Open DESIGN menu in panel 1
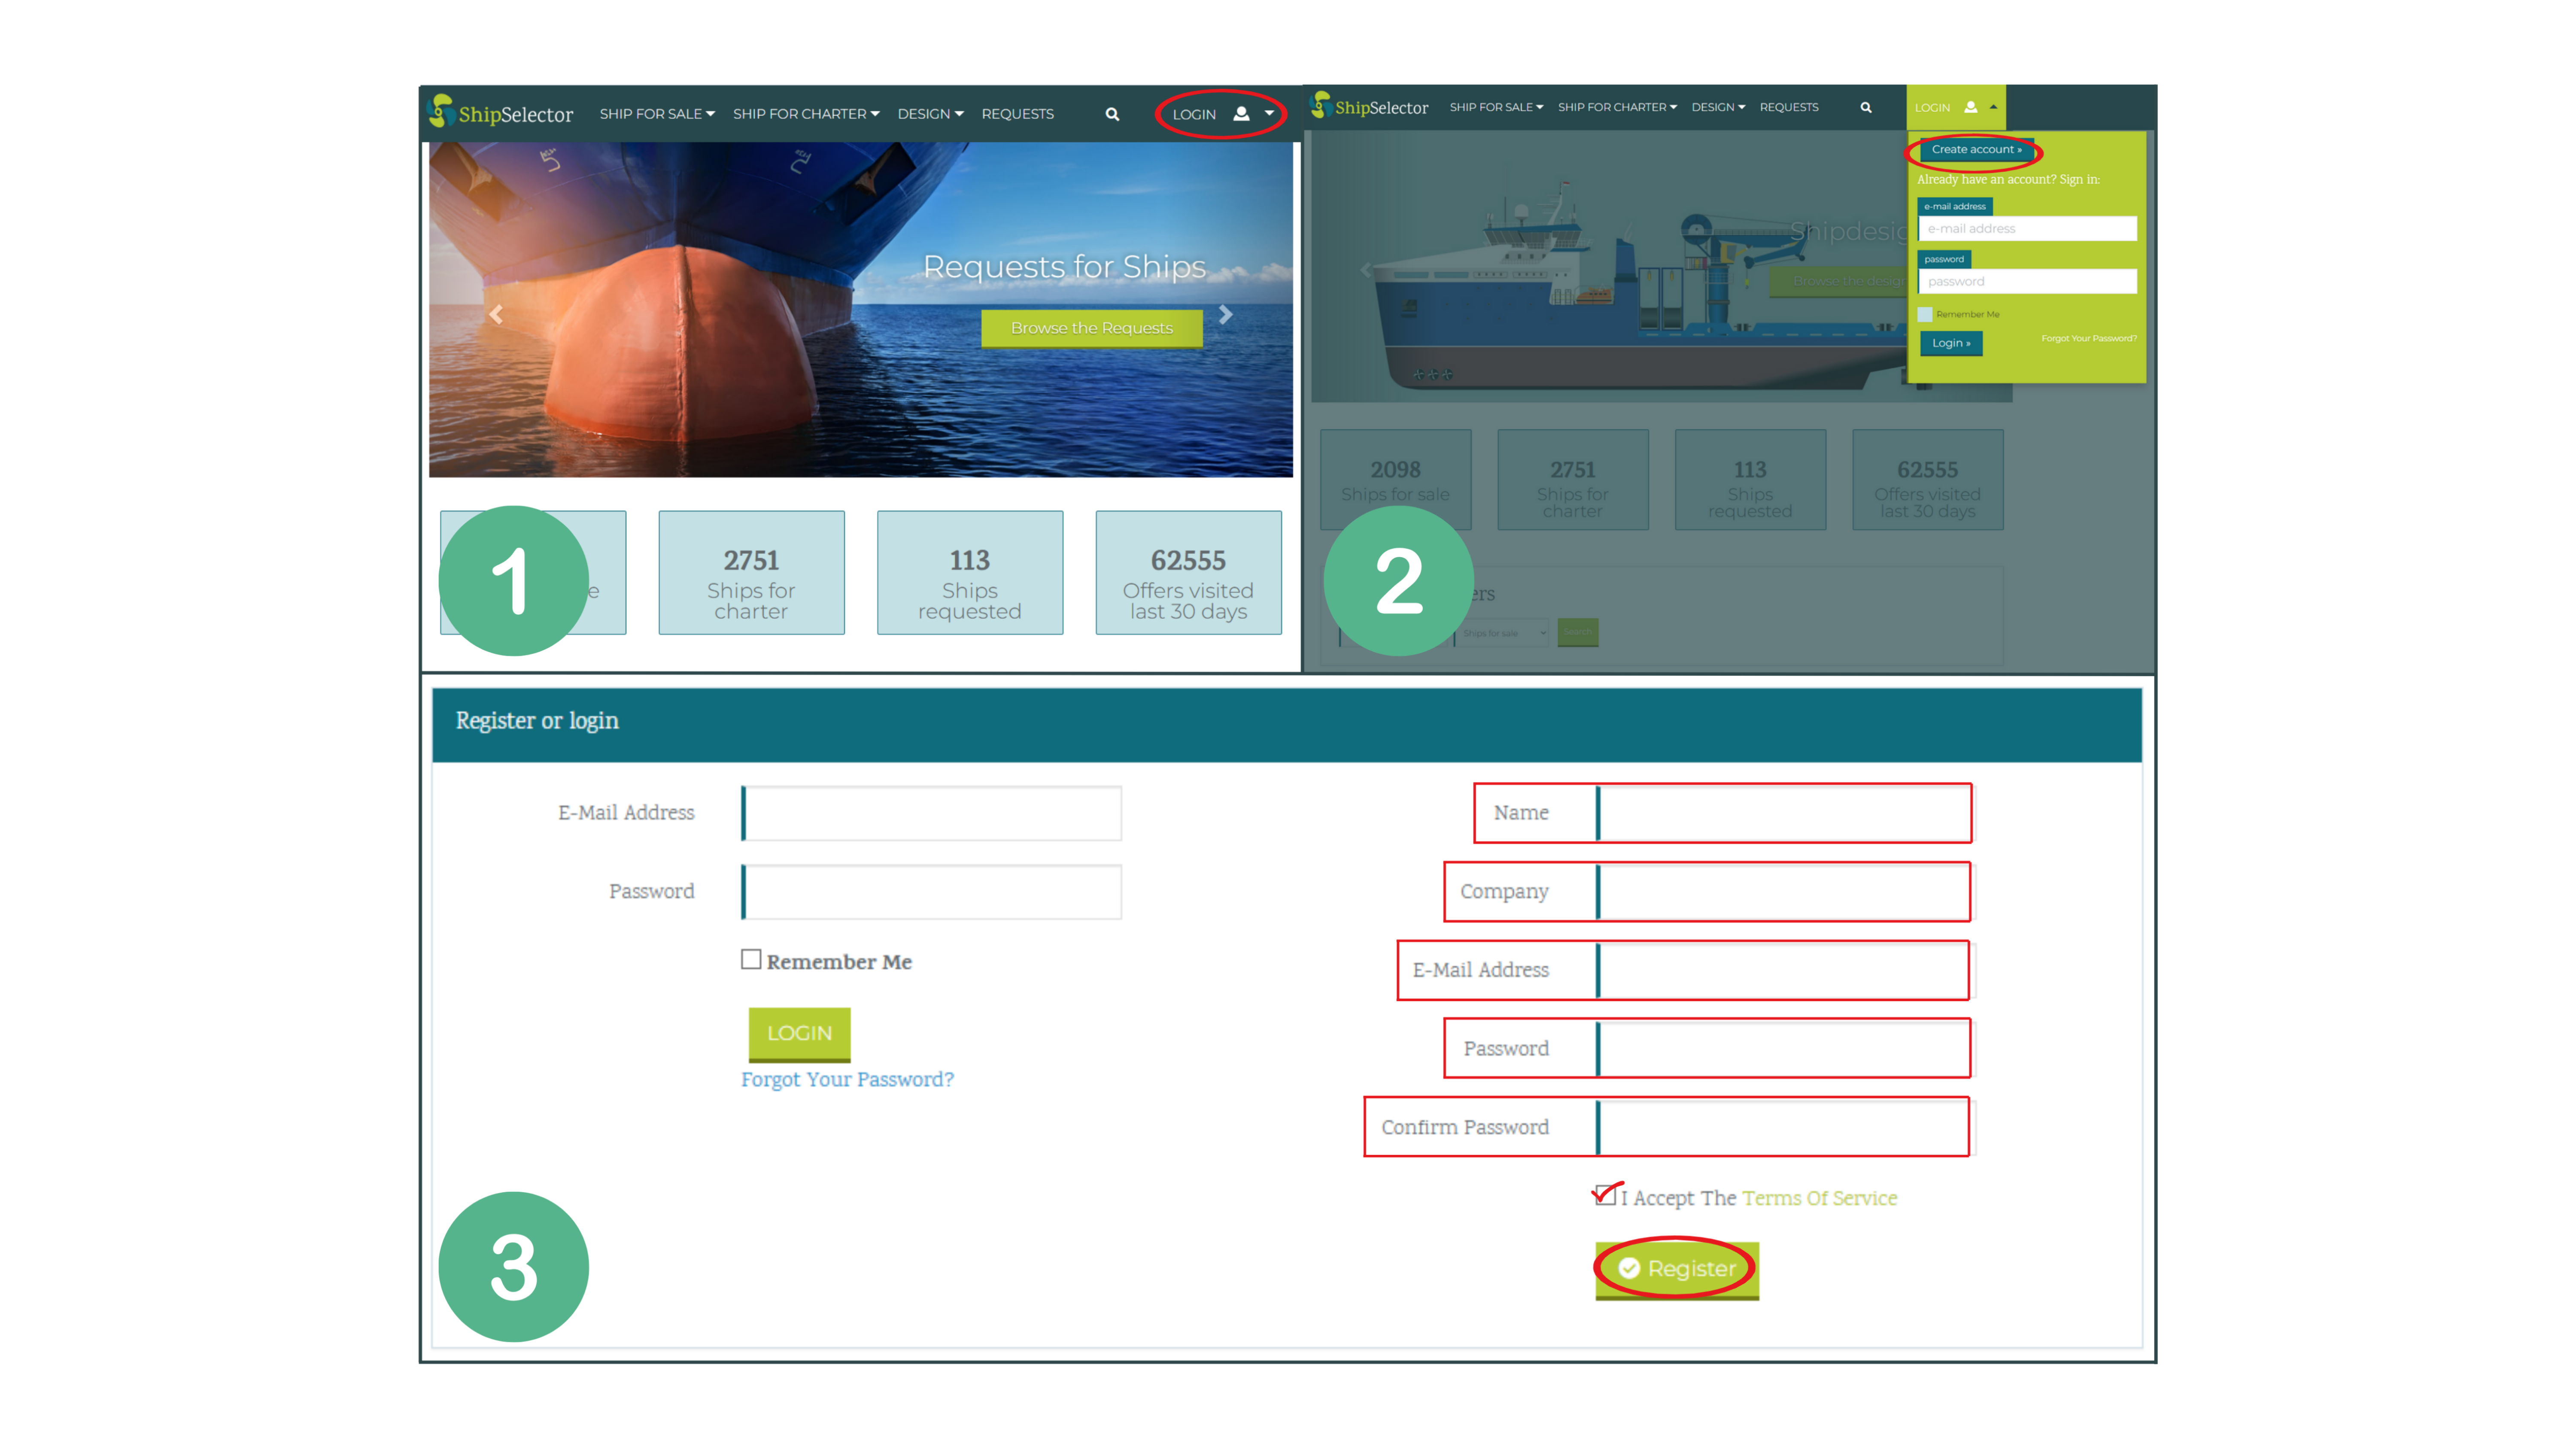The image size is (2576, 1449). [930, 114]
